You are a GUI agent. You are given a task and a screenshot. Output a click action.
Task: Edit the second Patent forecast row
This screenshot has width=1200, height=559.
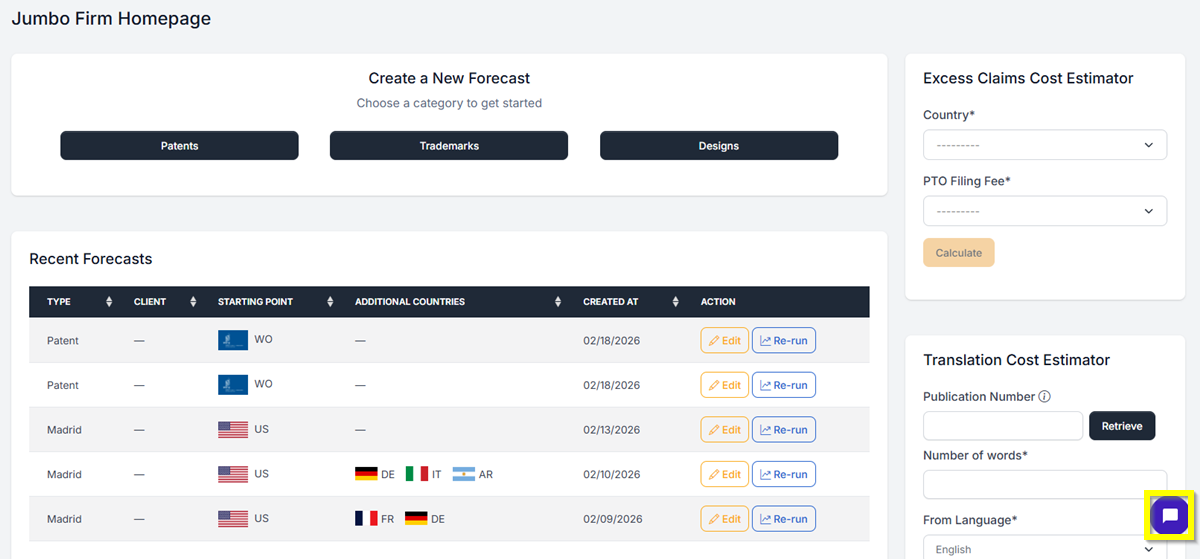click(x=724, y=385)
